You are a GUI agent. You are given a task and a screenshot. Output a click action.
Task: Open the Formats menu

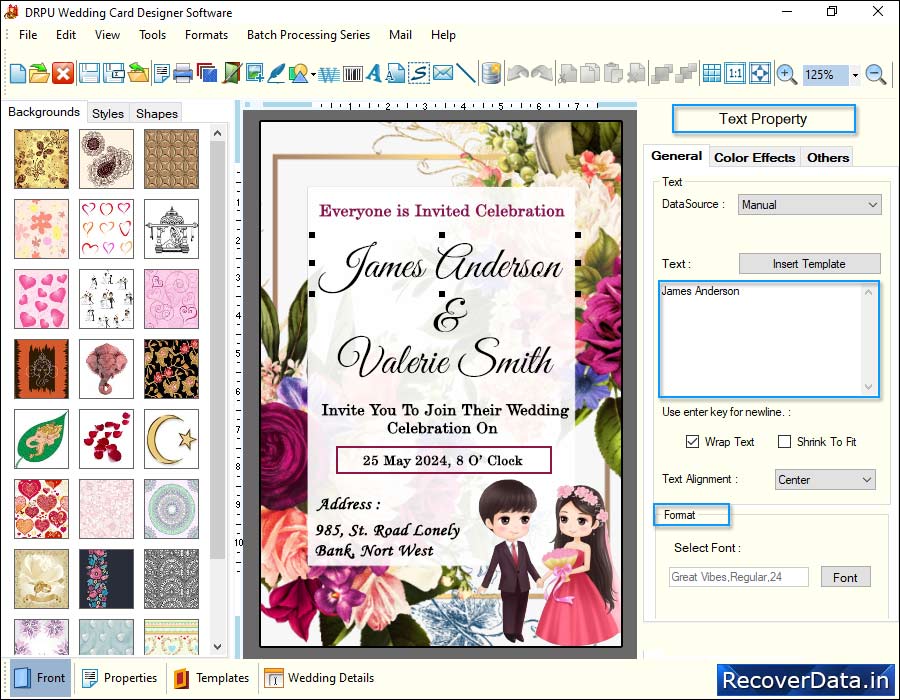tap(207, 35)
